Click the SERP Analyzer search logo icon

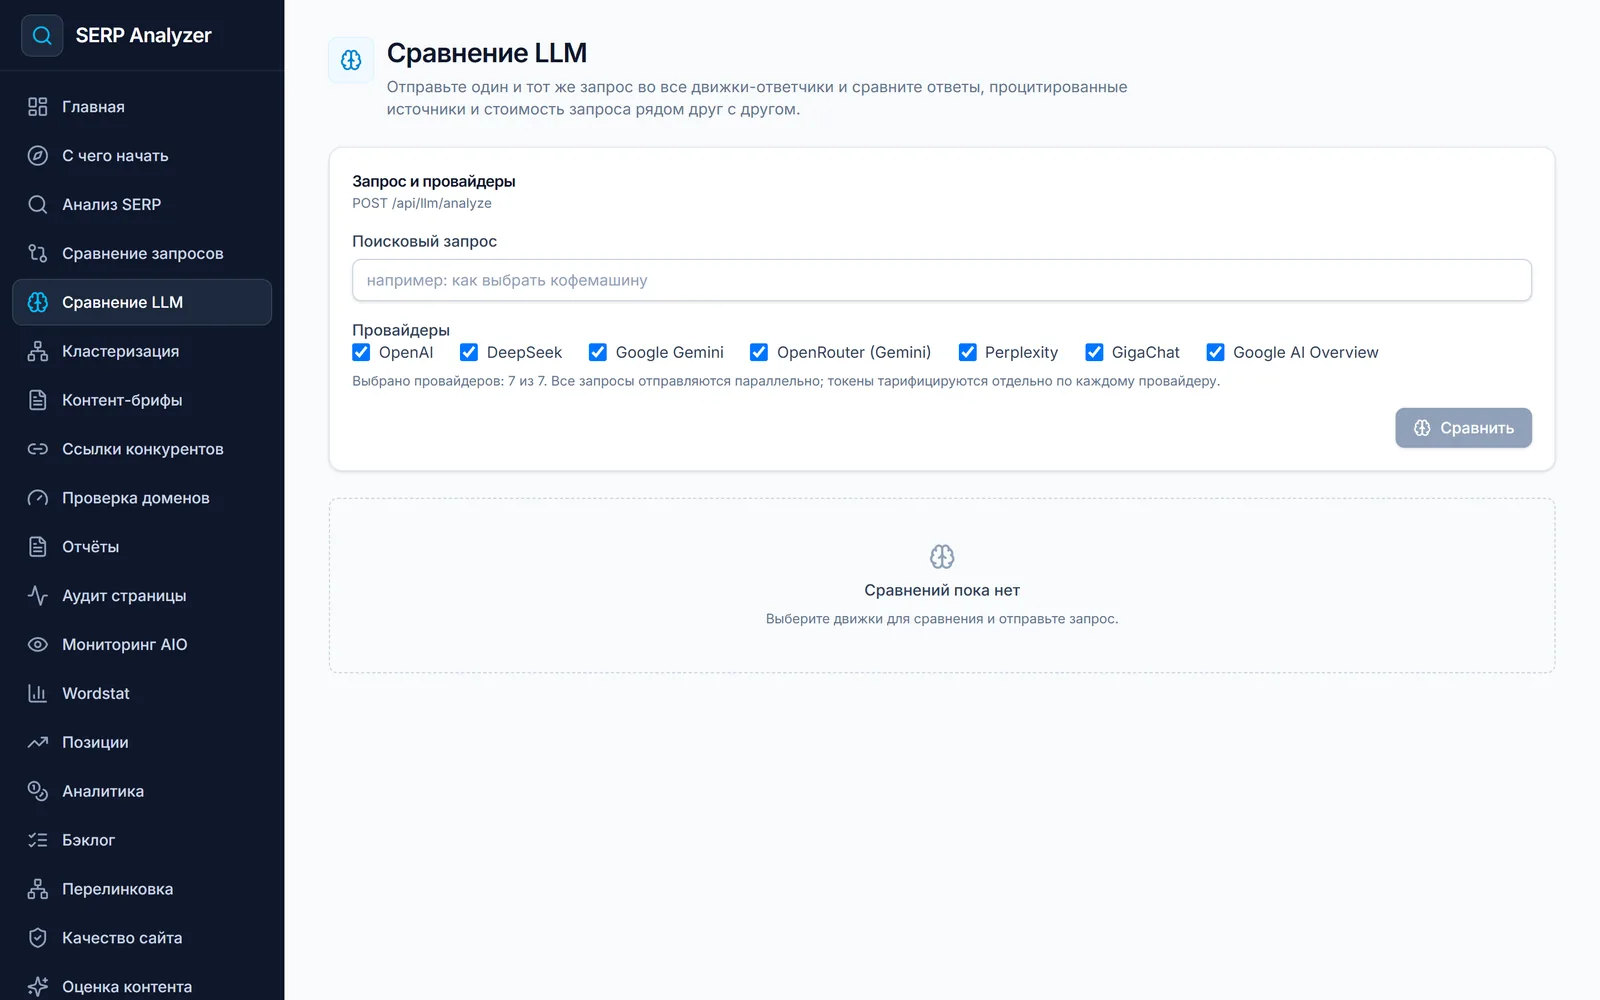pyautogui.click(x=42, y=35)
